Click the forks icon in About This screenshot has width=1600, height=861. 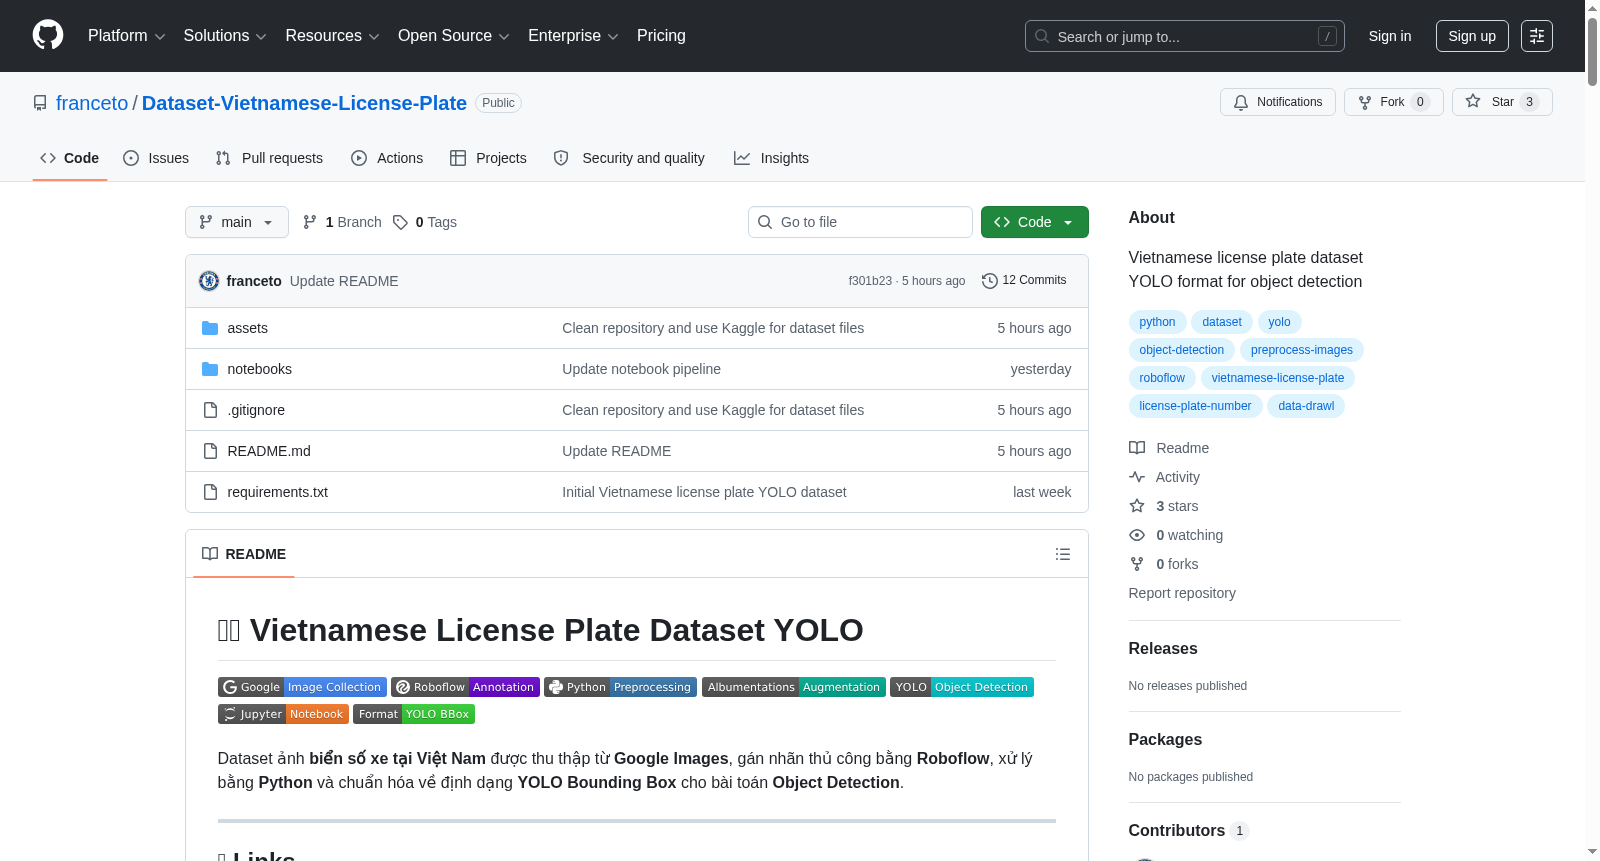(1137, 564)
